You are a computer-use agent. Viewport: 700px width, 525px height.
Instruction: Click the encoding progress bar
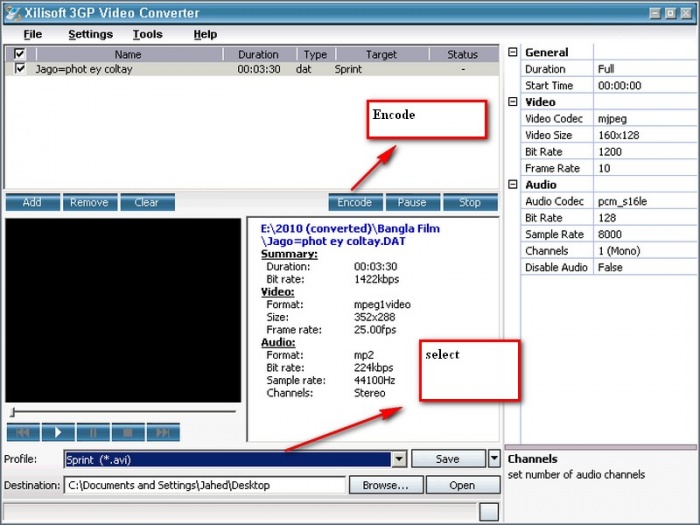[x=240, y=512]
